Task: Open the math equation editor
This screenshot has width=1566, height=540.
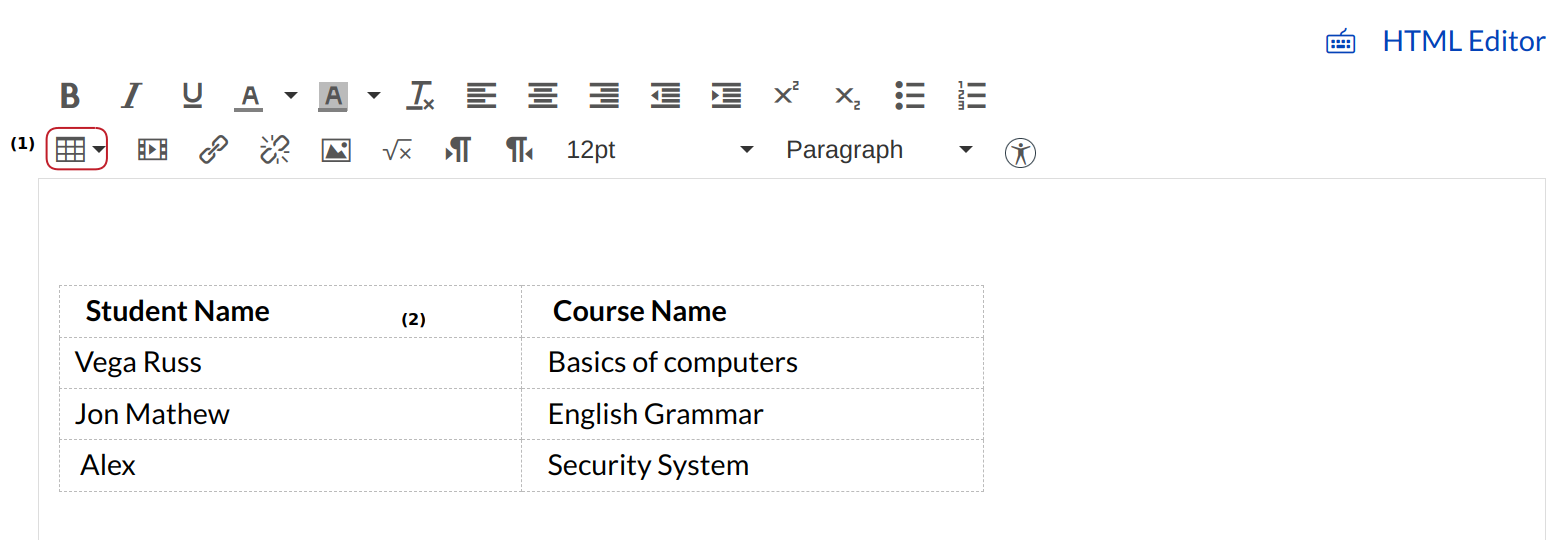Action: pos(397,150)
